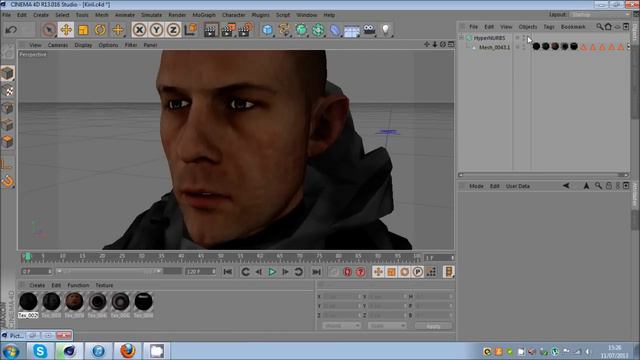The width and height of the screenshot is (640, 360).
Task: Toggle position keyframe recording icon
Action: [x=378, y=272]
